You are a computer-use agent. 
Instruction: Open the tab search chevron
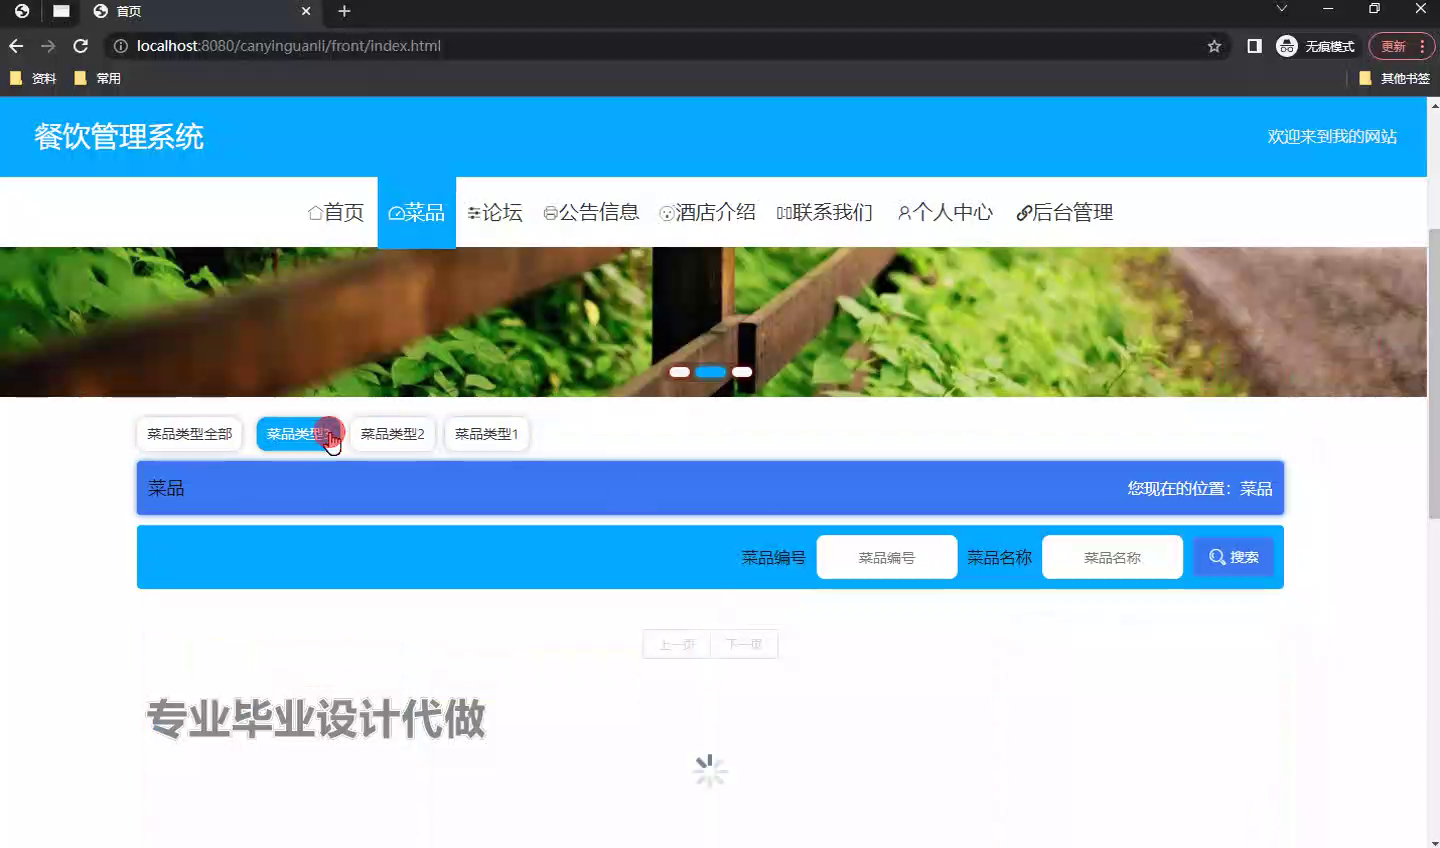(x=1281, y=9)
